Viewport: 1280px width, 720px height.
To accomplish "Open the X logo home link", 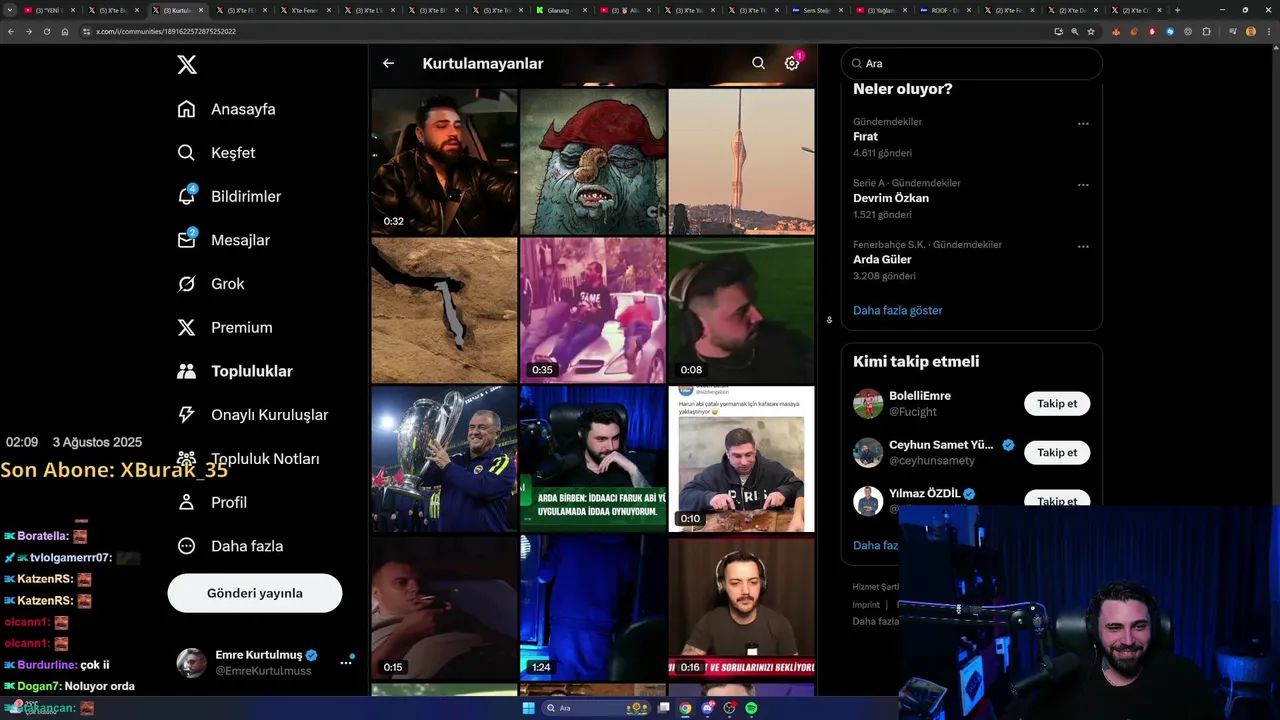I will [187, 65].
